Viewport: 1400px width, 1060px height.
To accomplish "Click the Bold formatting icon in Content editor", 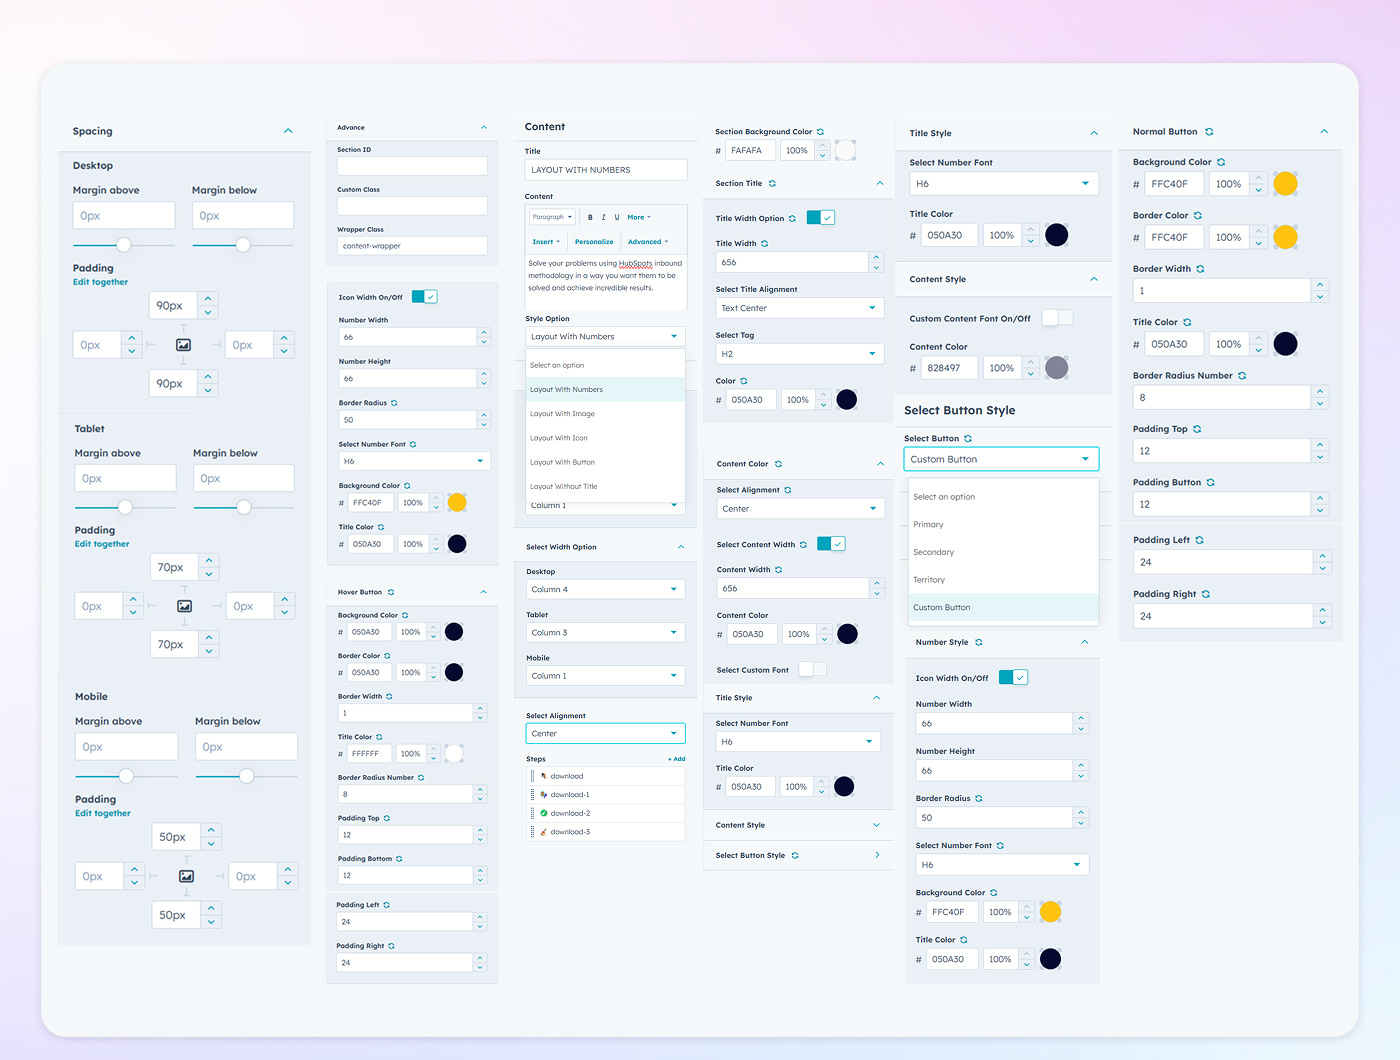I will (590, 217).
